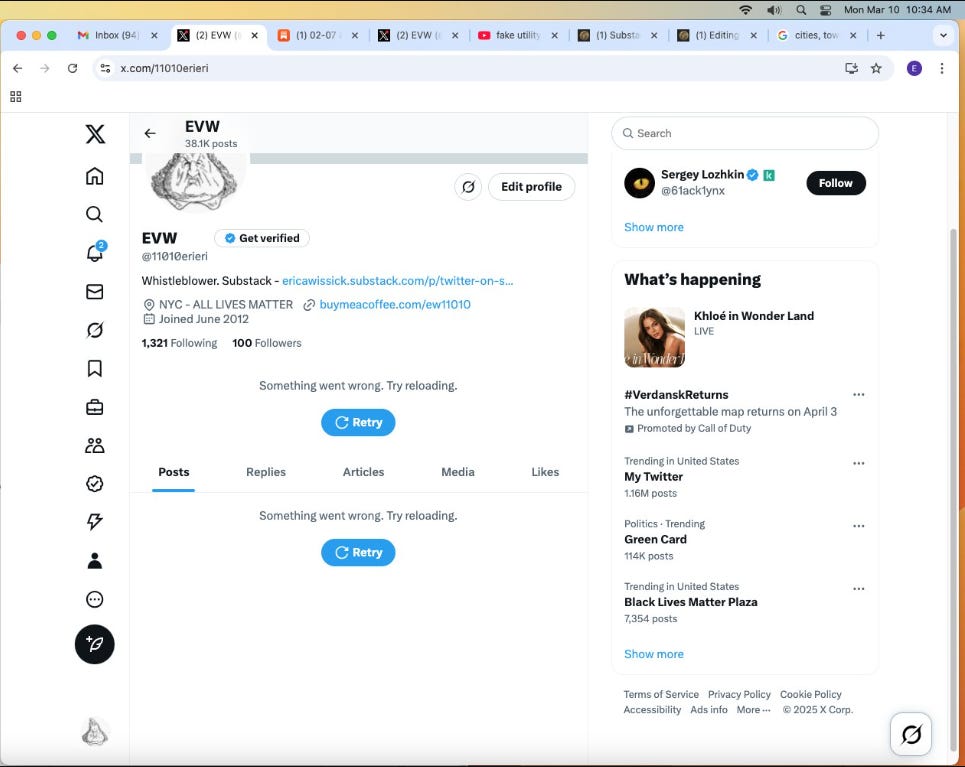Open Notifications bell with 2 badge
The width and height of the screenshot is (965, 767).
click(95, 252)
